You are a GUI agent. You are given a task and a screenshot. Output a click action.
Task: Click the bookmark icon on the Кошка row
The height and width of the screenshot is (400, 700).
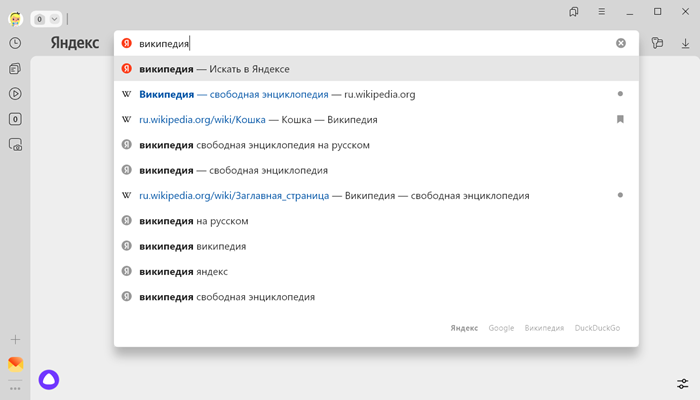coord(620,119)
